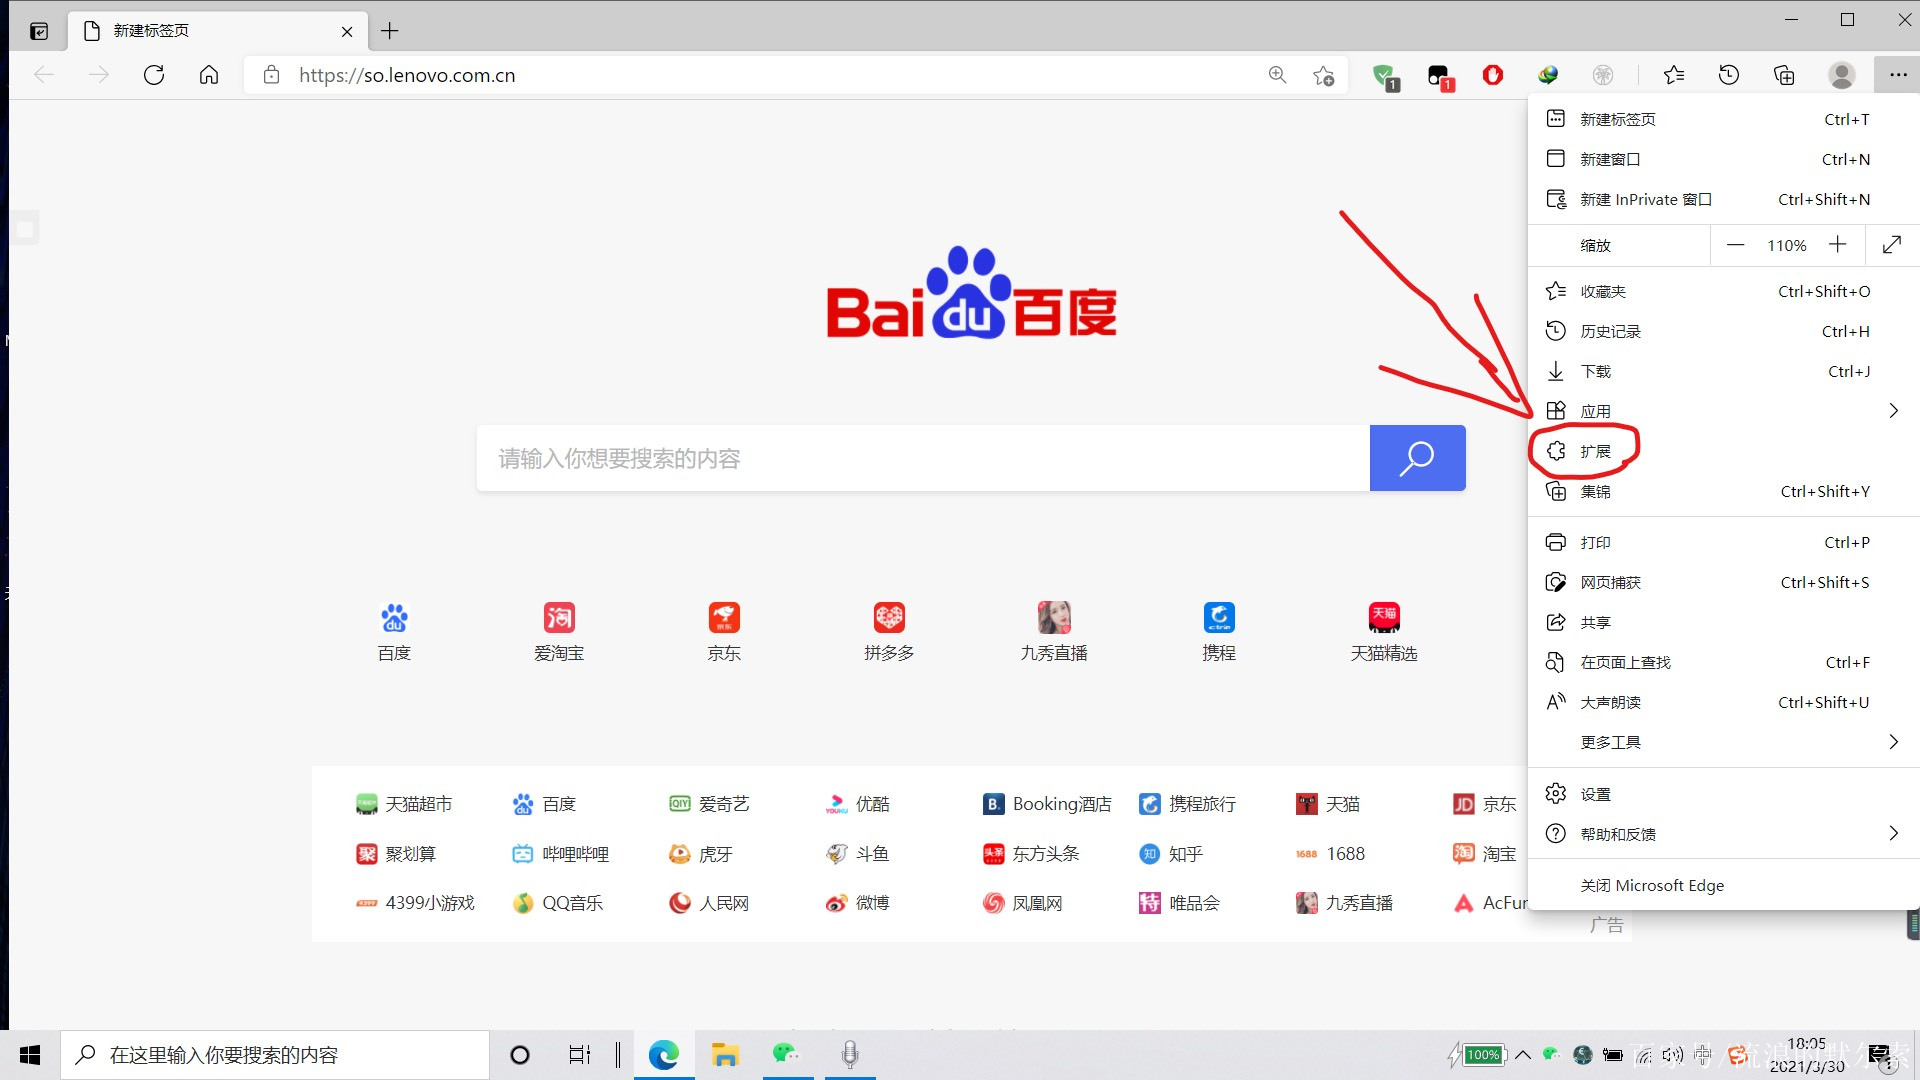Screen dimensions: 1920x1080
Task: Open 爱奇艺 link
Action: point(709,804)
